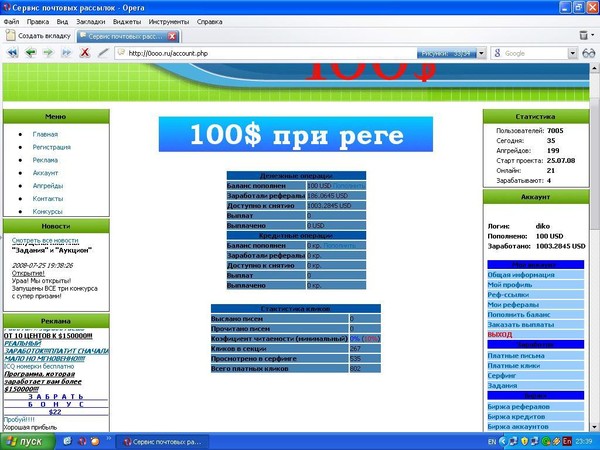
Task: Click the 'Апгрейды' sidebar link
Action: pos(47,186)
